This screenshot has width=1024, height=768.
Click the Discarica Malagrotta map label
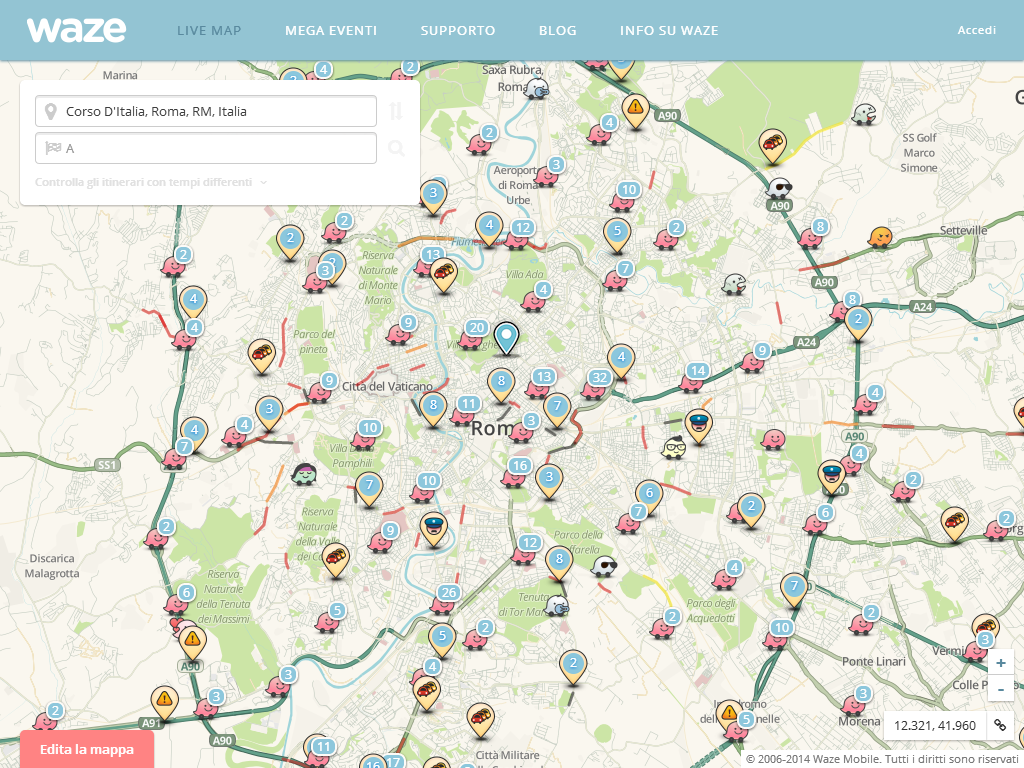coord(52,566)
